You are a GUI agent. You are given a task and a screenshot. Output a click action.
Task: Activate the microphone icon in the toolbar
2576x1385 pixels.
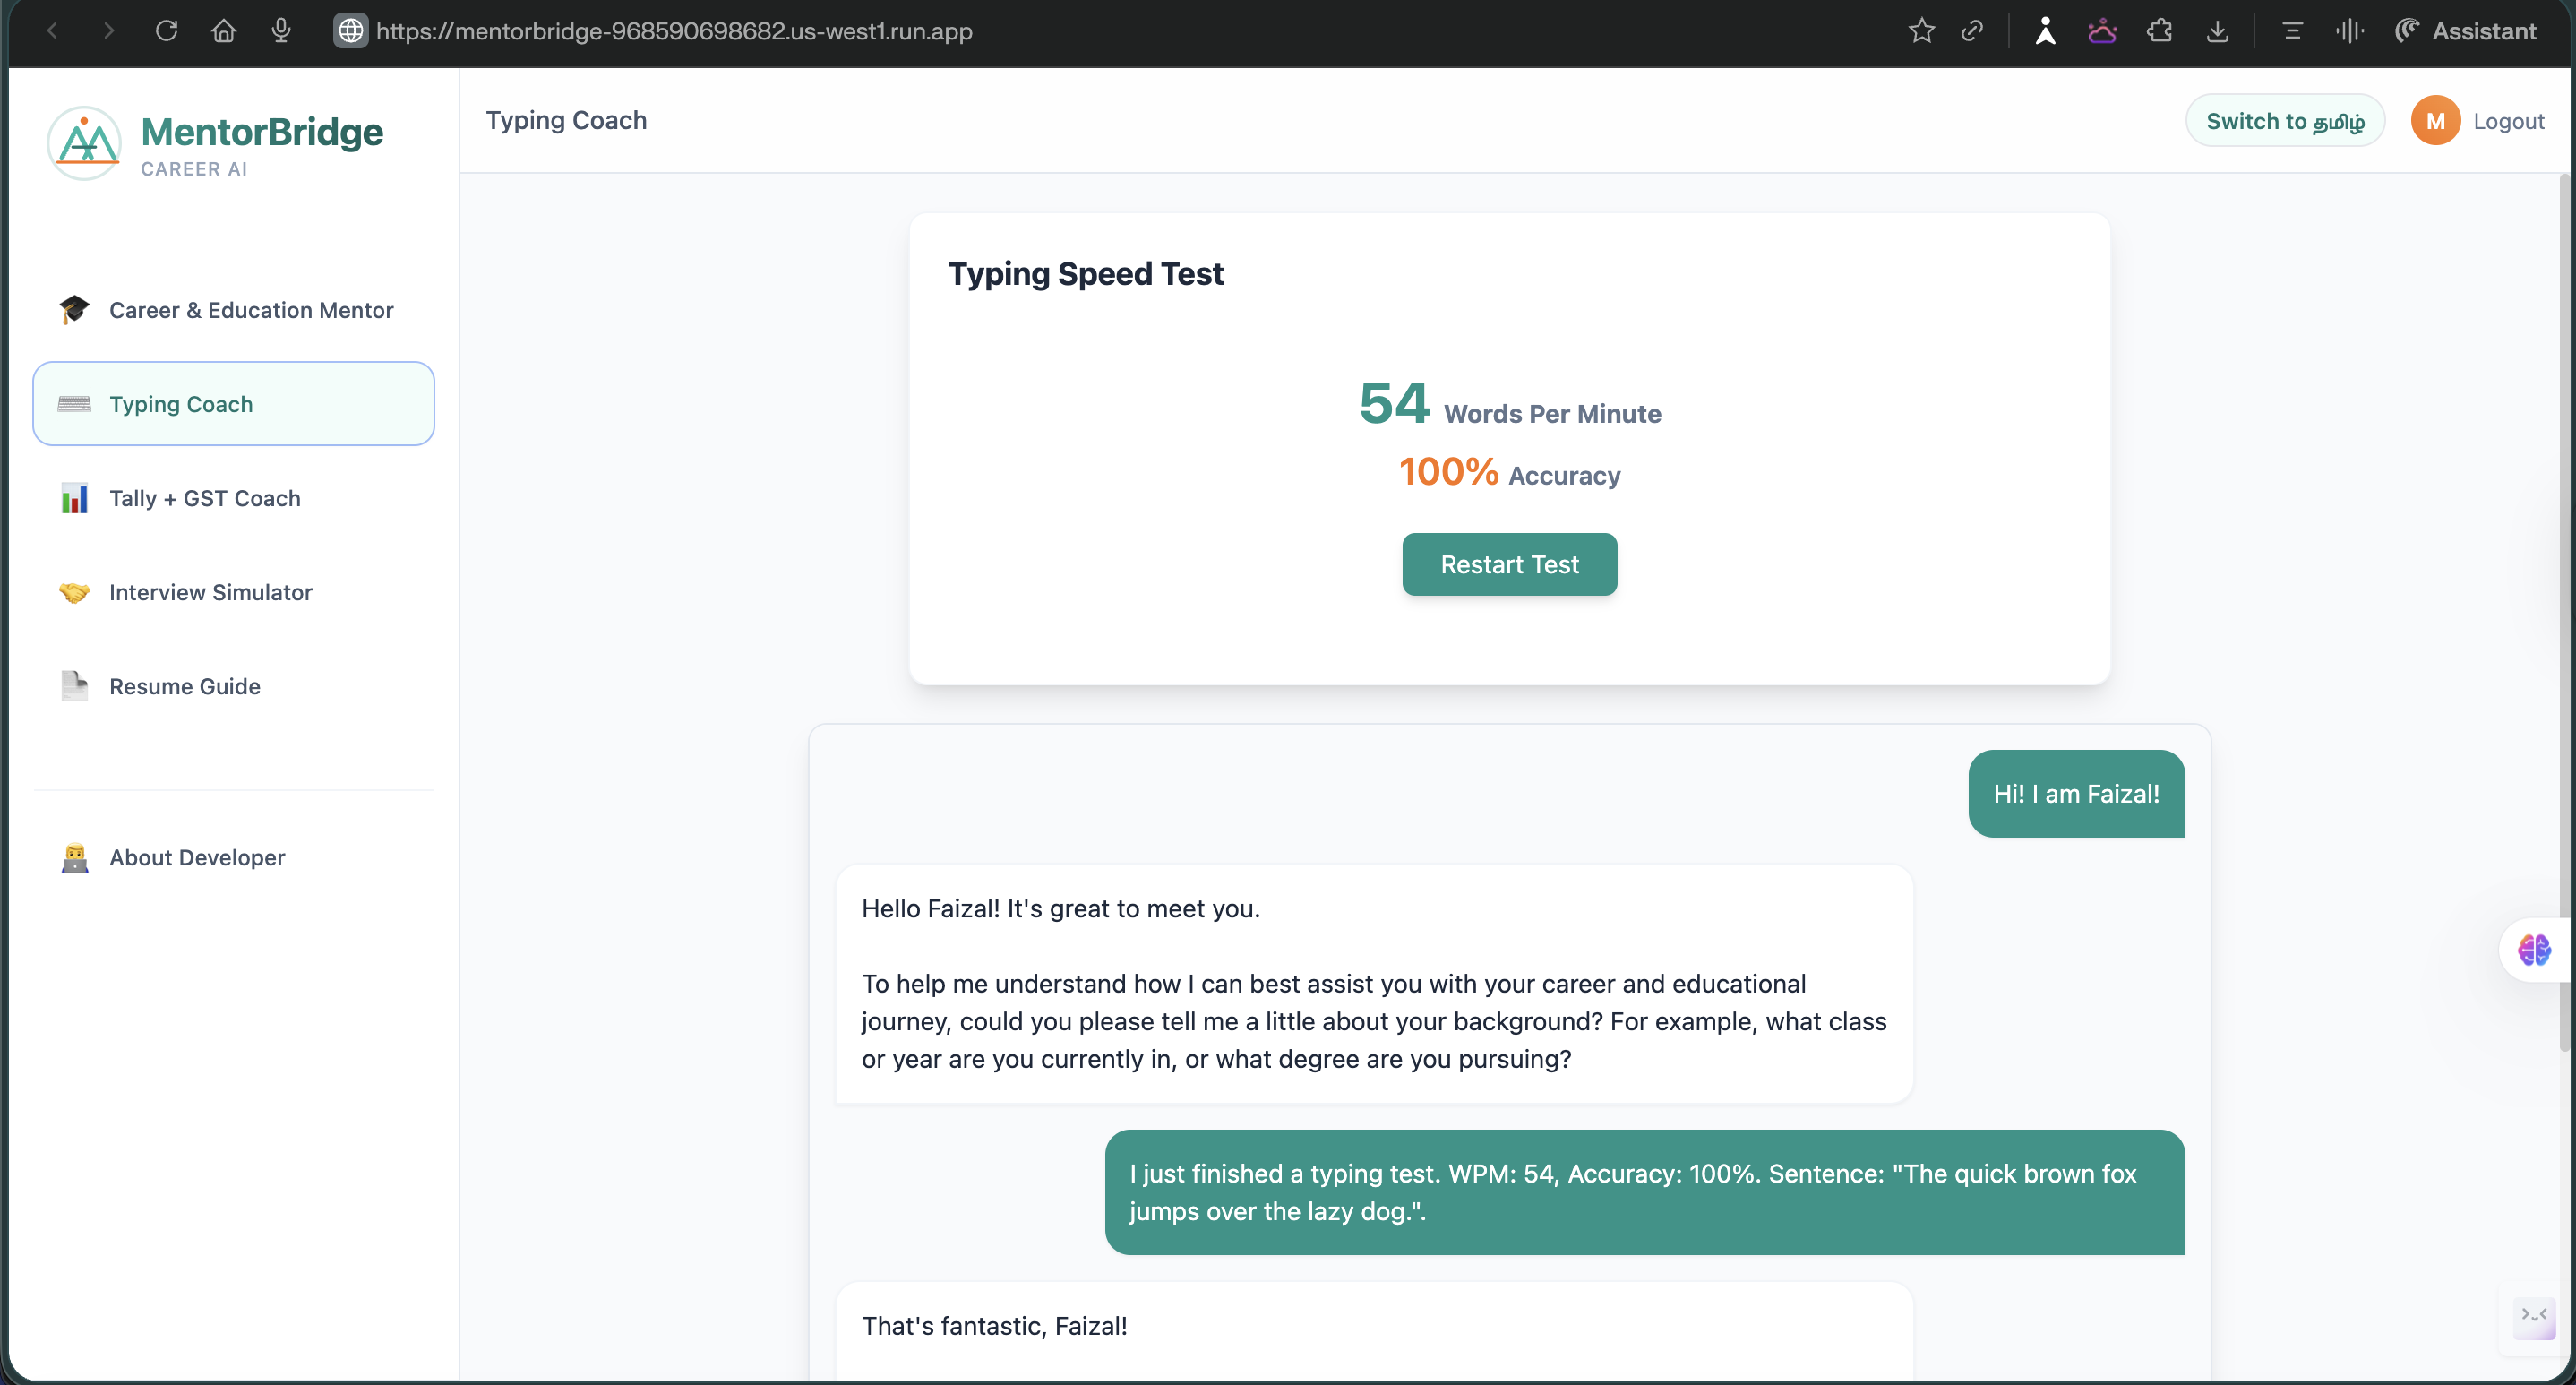pos(281,30)
